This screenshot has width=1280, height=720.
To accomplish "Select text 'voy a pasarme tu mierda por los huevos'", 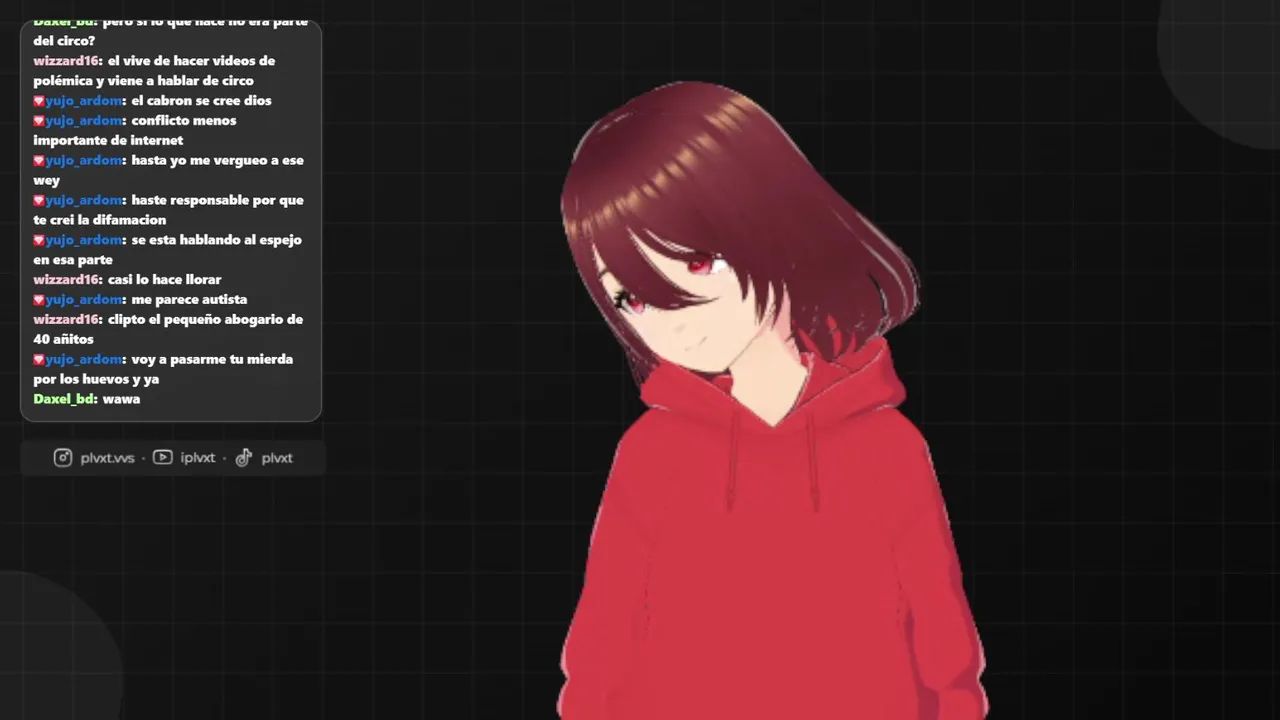I will [163, 370].
